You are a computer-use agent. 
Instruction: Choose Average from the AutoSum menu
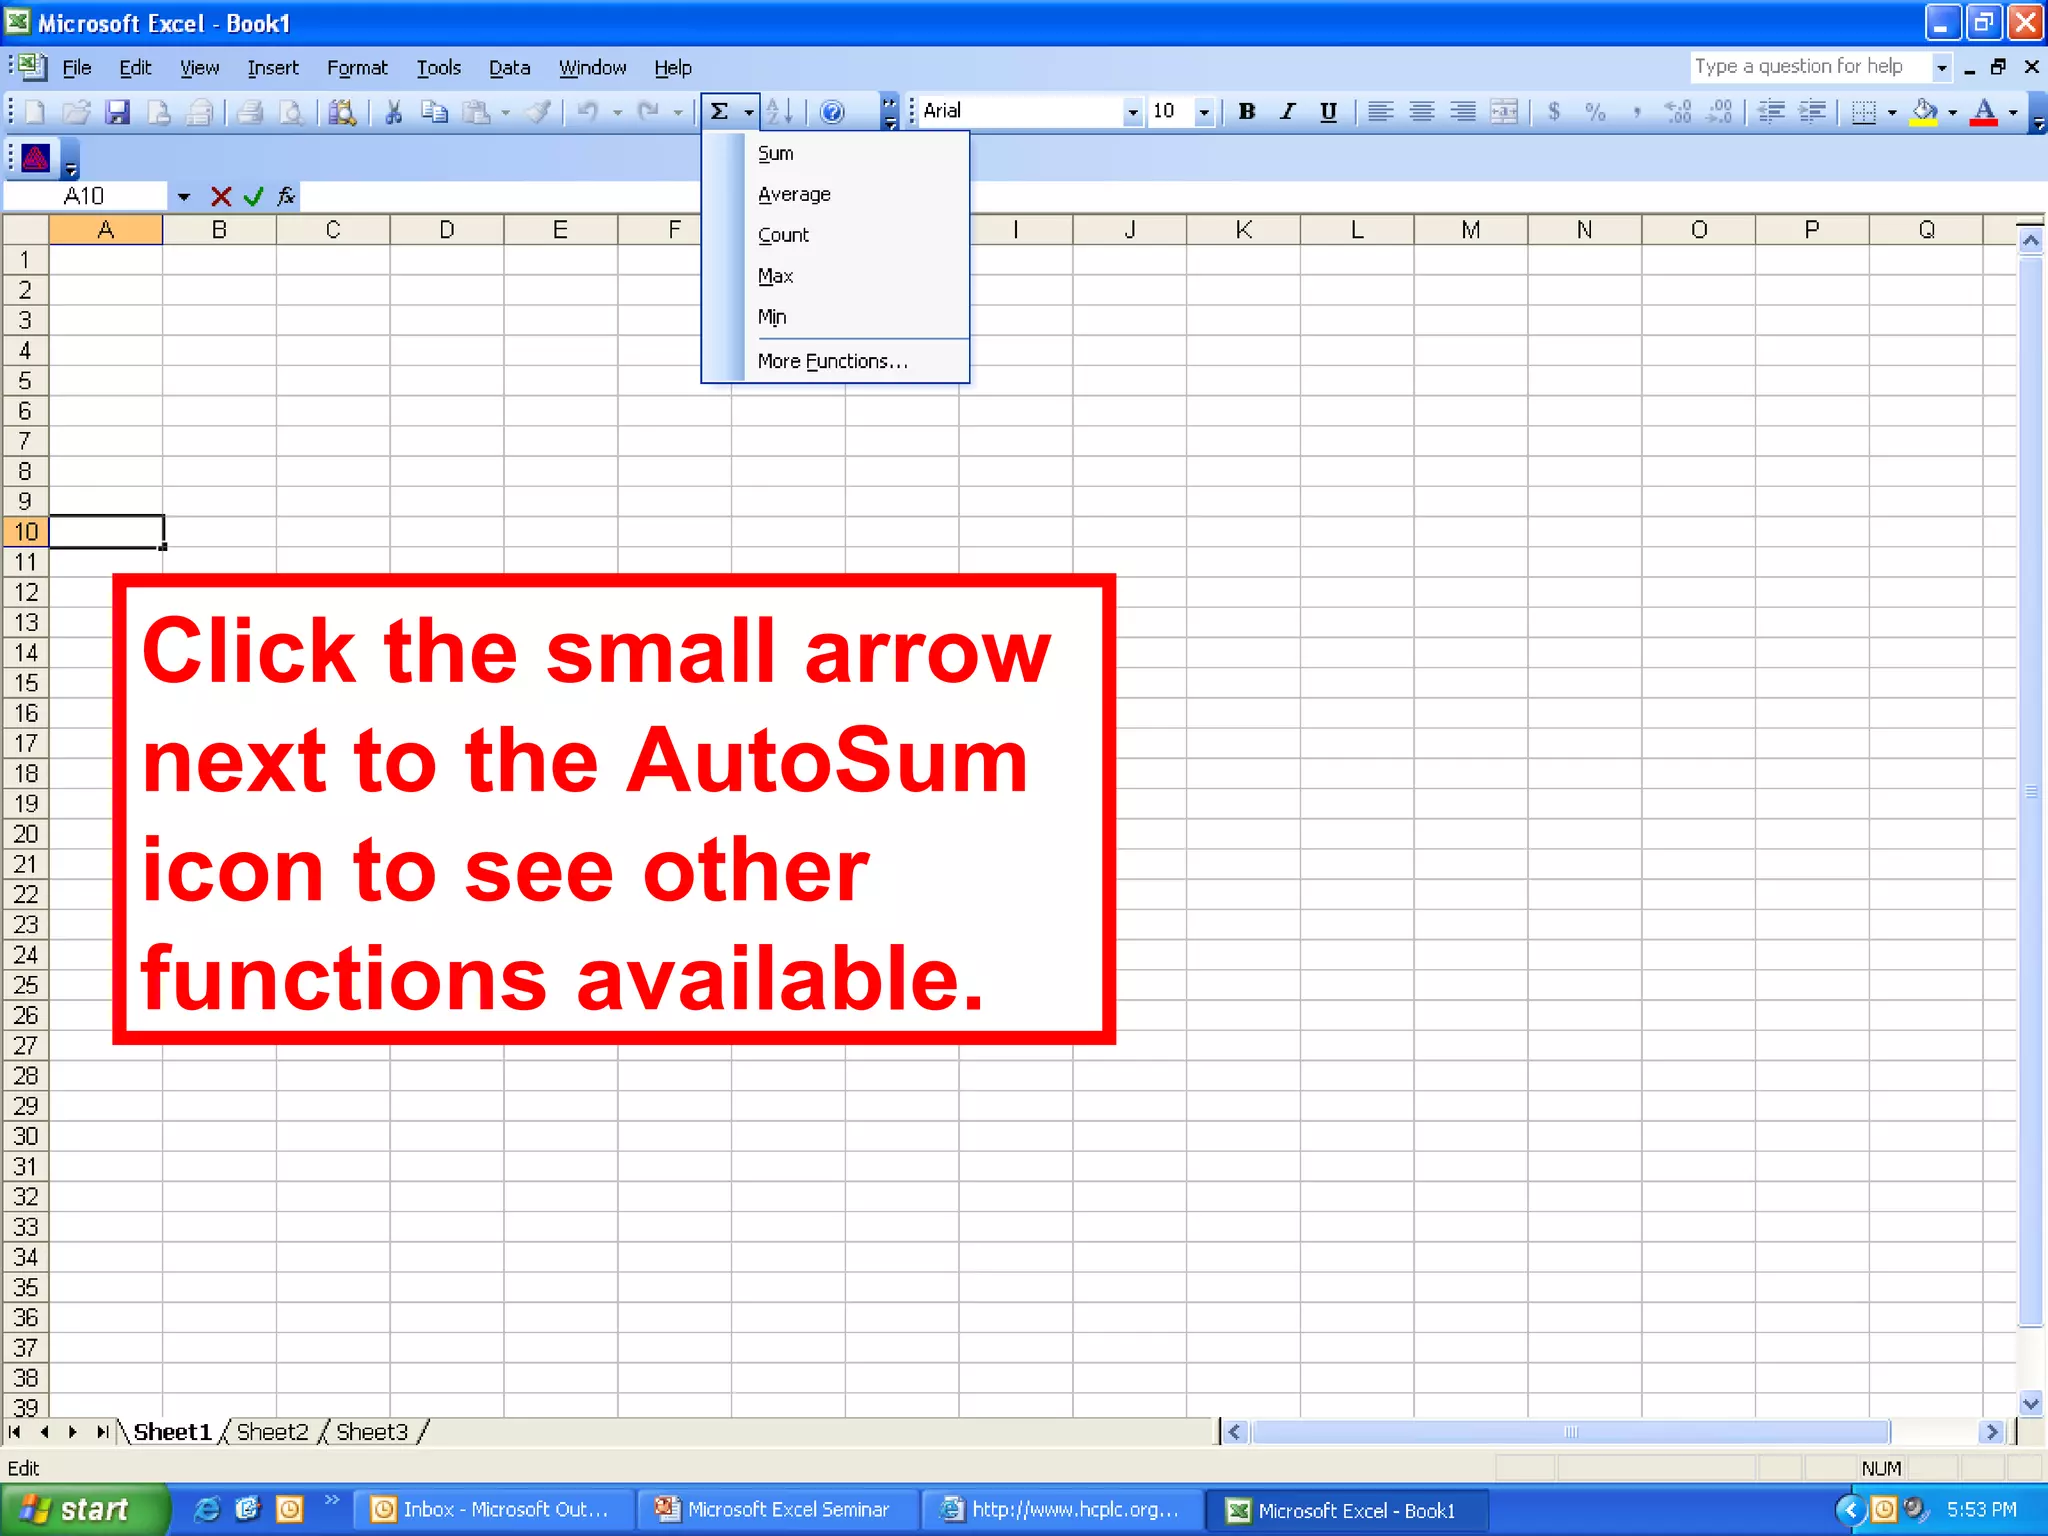point(836,194)
